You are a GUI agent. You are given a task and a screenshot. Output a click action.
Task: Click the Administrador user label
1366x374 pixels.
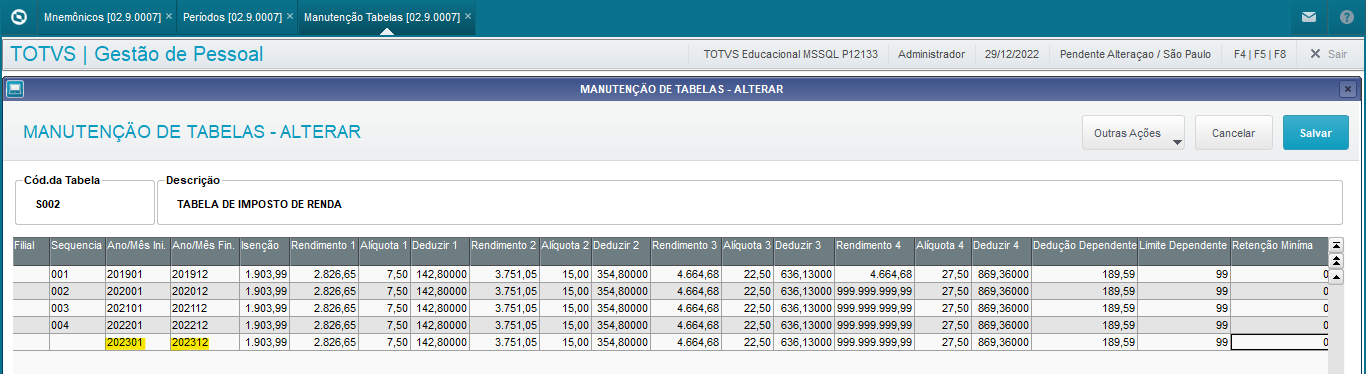click(x=932, y=54)
